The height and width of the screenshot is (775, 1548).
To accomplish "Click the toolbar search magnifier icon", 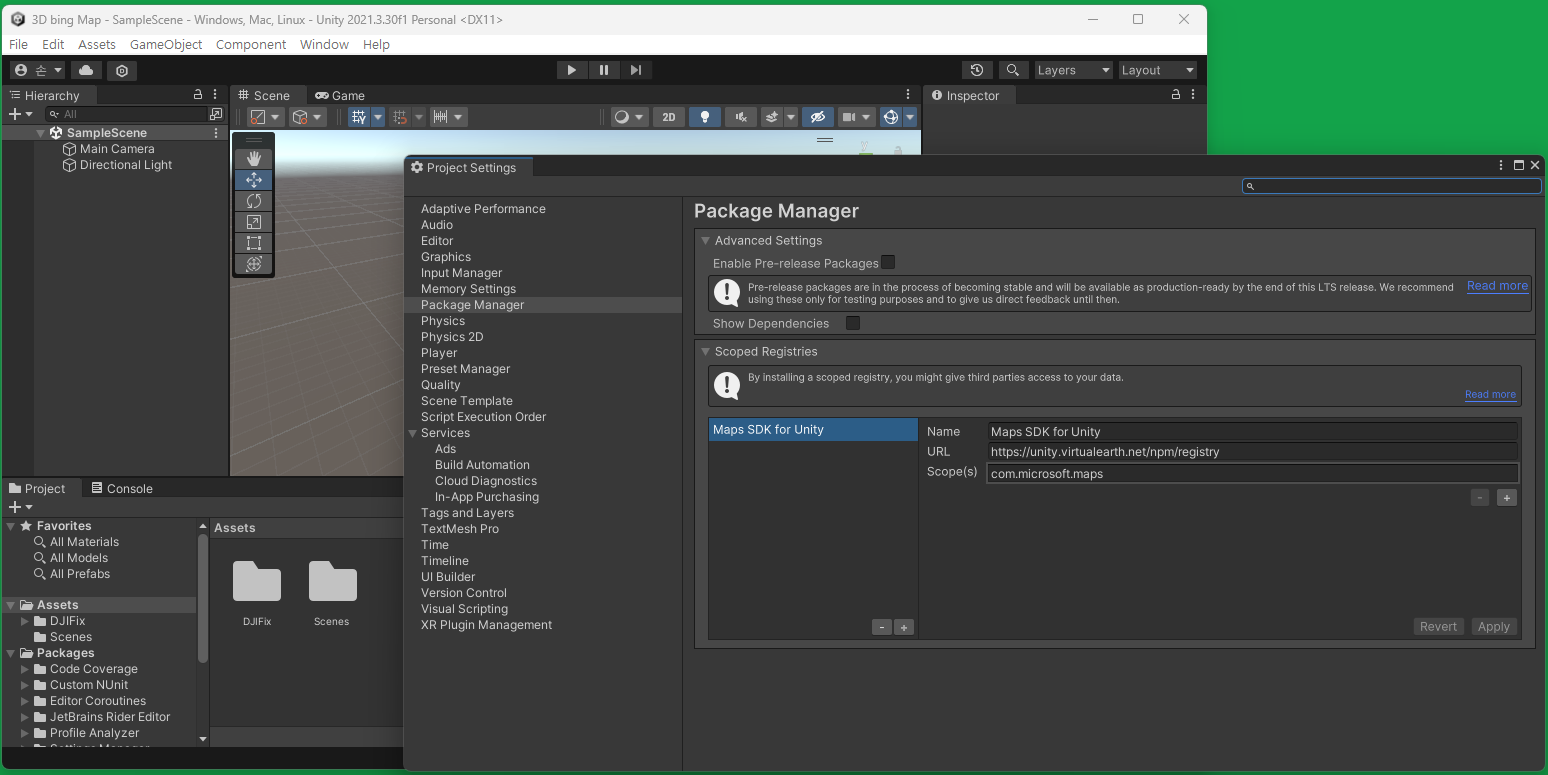I will (x=1013, y=70).
